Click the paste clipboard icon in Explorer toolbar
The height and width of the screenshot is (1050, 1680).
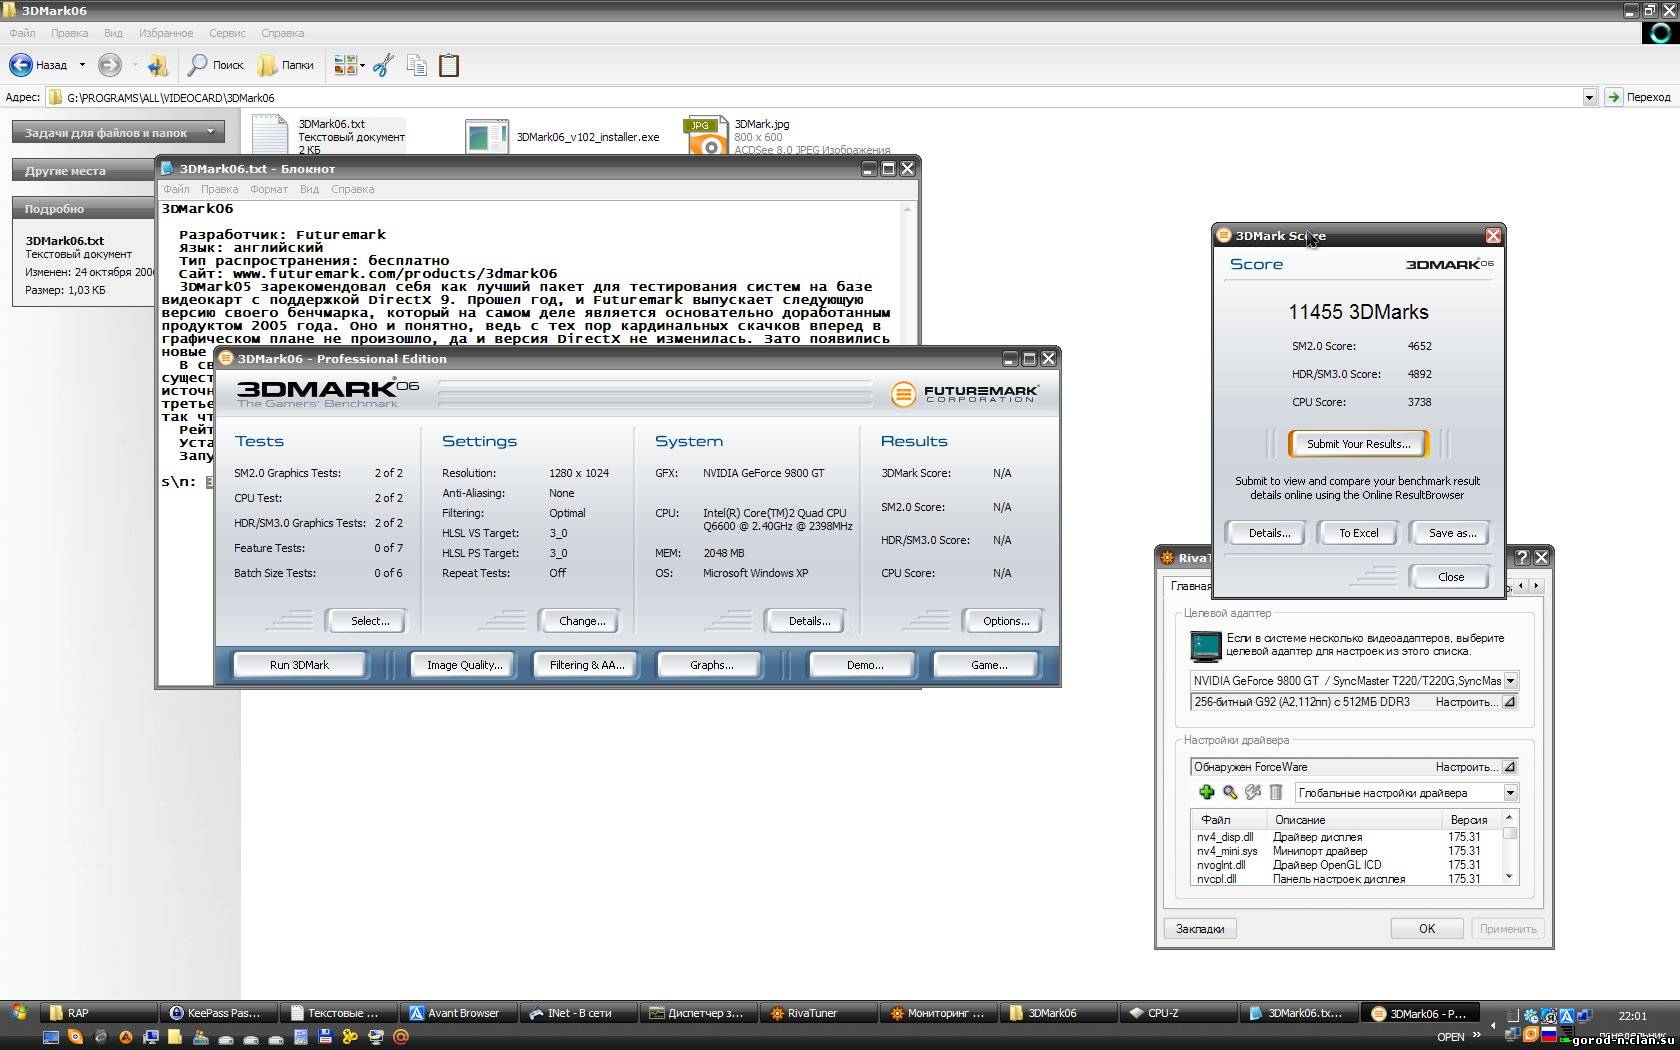point(449,65)
